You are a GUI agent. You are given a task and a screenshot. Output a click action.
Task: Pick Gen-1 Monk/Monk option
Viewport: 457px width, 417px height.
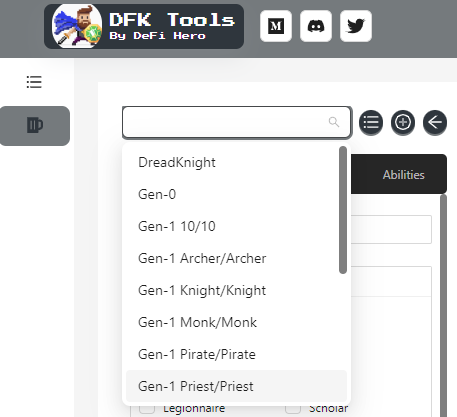pos(236,322)
